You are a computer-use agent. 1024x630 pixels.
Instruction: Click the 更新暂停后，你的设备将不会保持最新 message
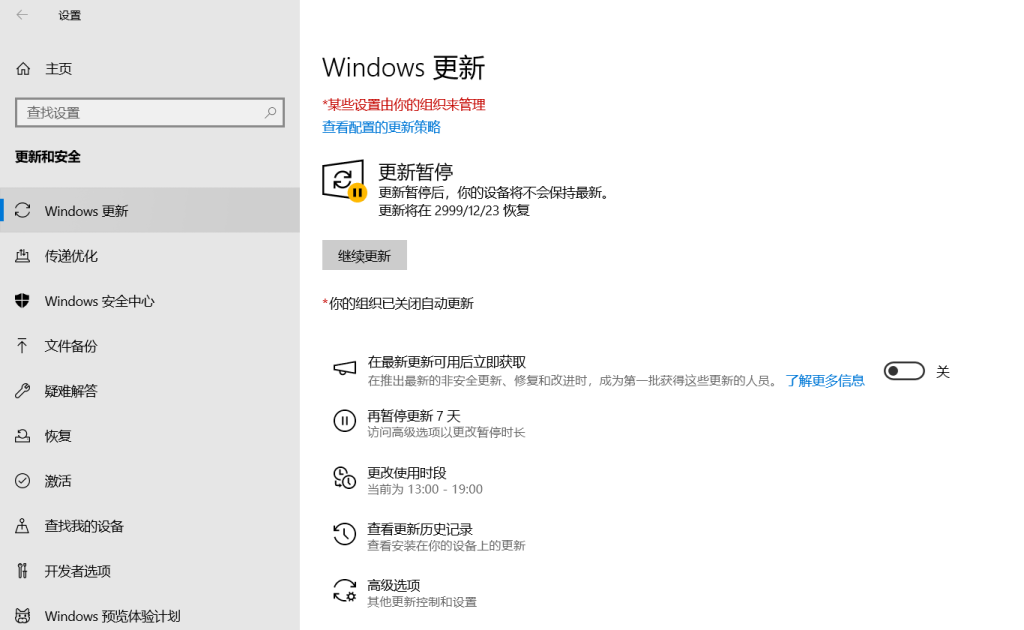point(494,193)
